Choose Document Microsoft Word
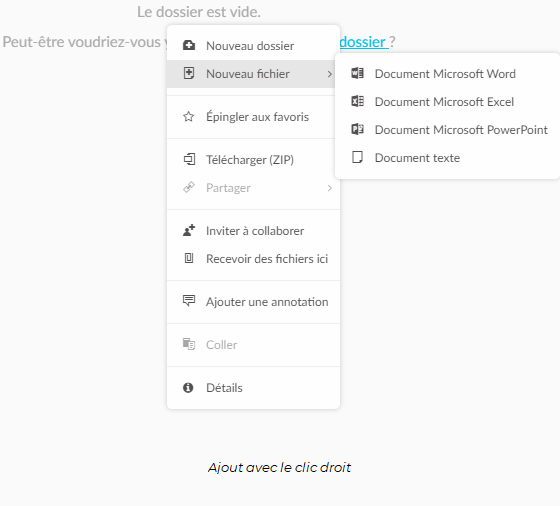 click(447, 74)
